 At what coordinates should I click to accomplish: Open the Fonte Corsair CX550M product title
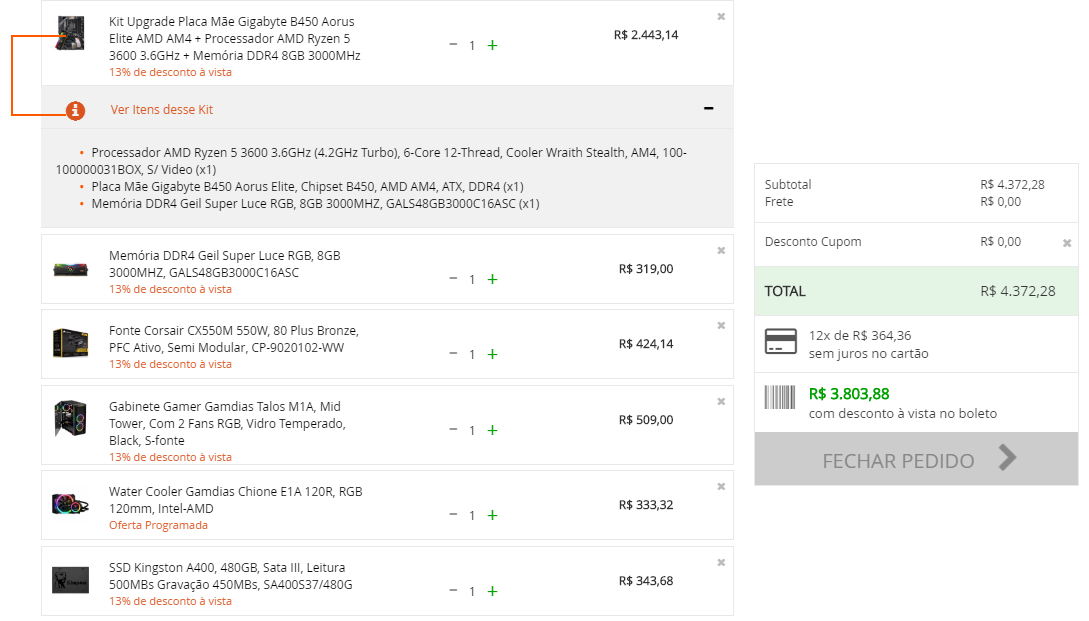point(233,339)
